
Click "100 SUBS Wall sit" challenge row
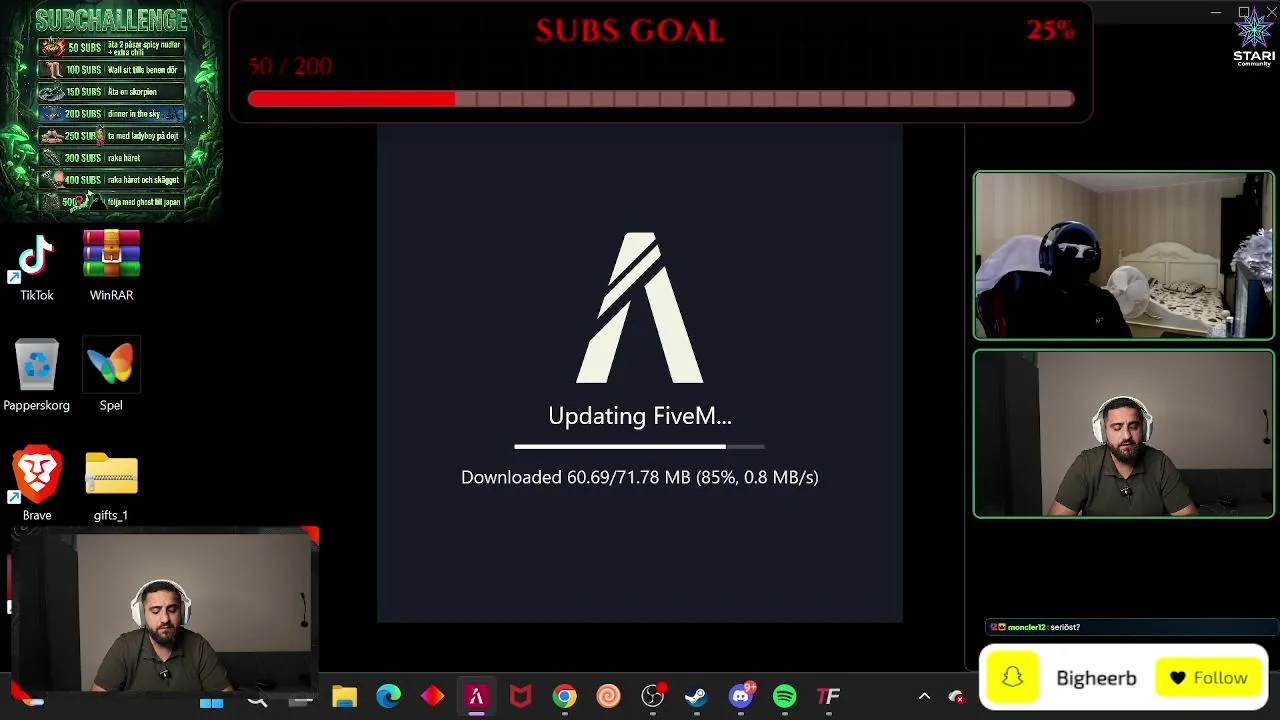pyautogui.click(x=112, y=70)
